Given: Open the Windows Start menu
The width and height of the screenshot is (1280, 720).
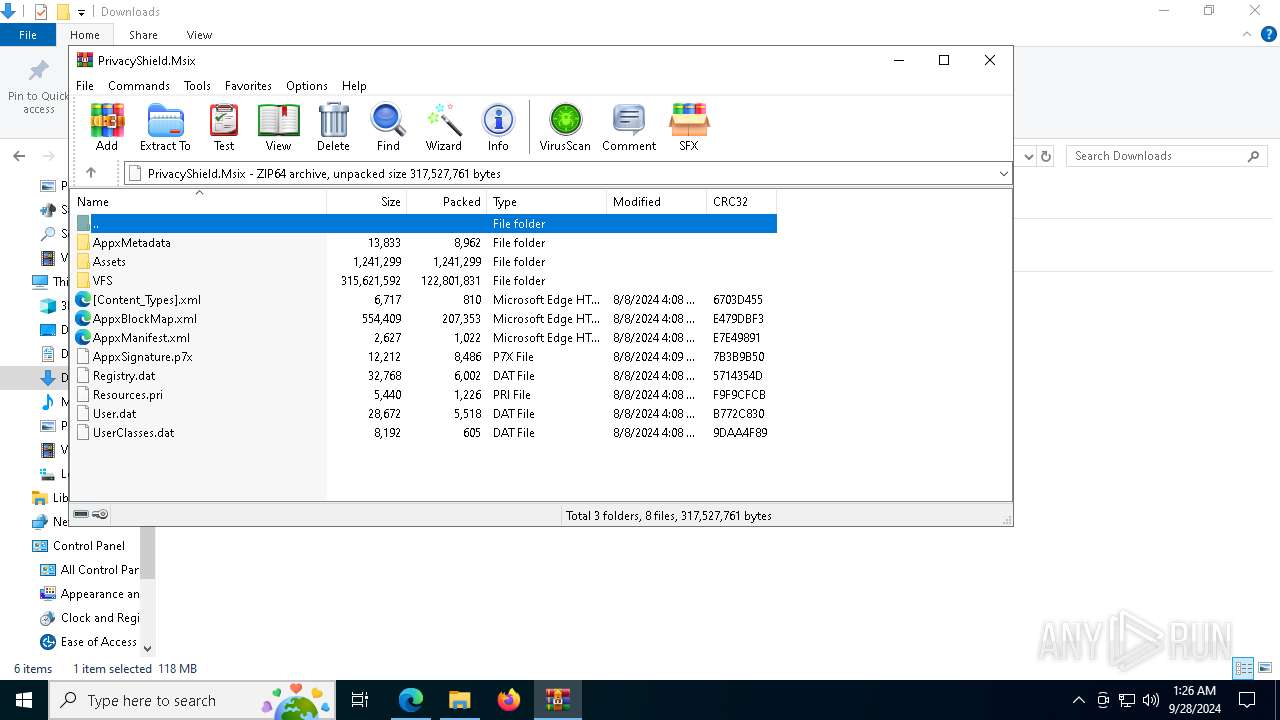Looking at the screenshot, I should [x=24, y=700].
